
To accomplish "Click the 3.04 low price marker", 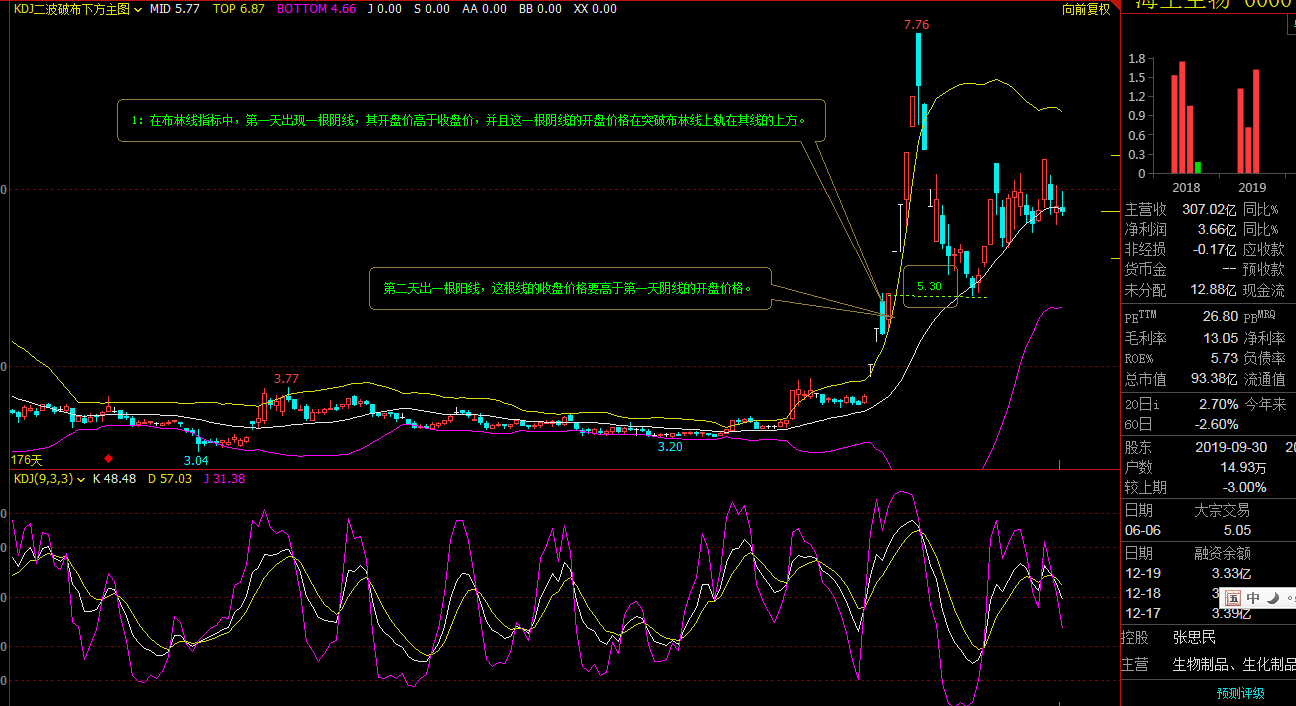I will pos(196,460).
